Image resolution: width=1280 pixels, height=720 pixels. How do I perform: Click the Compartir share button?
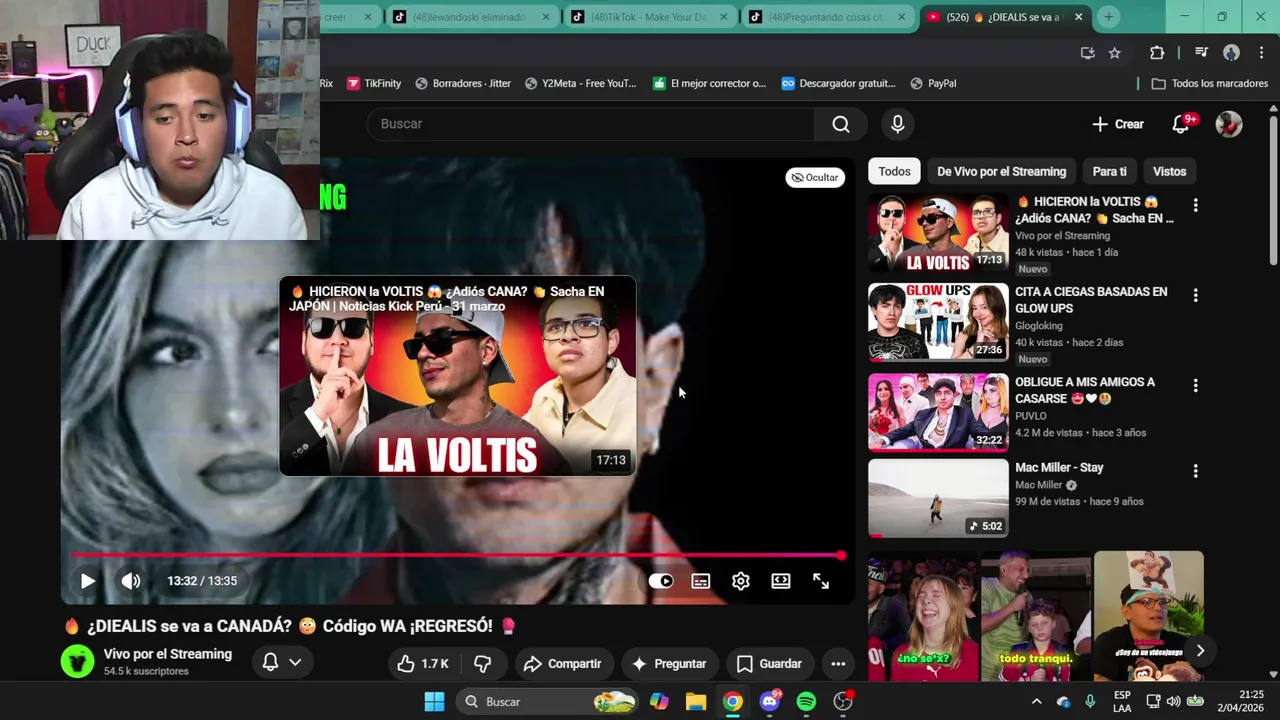[x=562, y=664]
